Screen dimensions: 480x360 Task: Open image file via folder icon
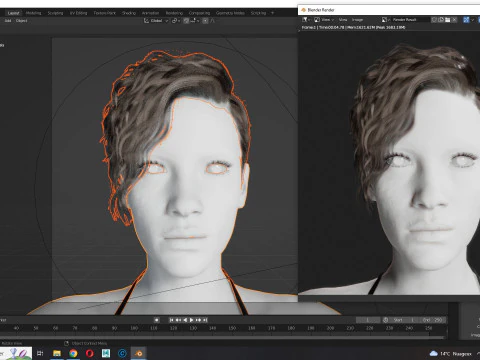point(448,20)
